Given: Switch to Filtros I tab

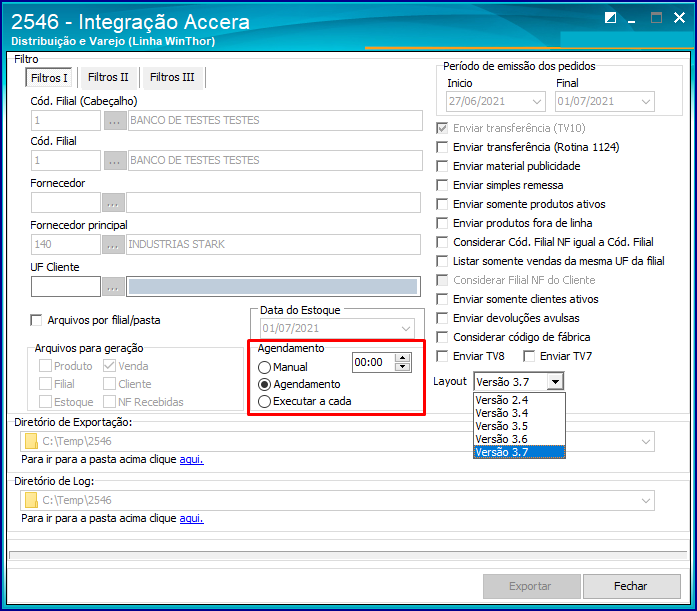Looking at the screenshot, I should click(x=50, y=78).
